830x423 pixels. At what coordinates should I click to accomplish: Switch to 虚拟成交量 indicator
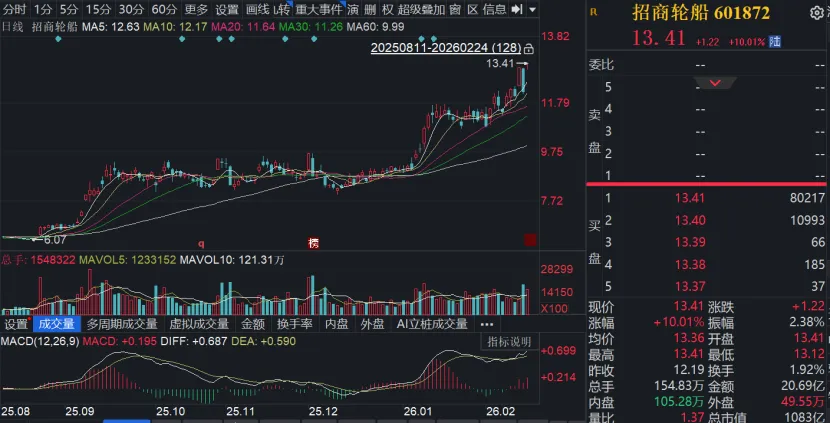pyautogui.click(x=199, y=324)
